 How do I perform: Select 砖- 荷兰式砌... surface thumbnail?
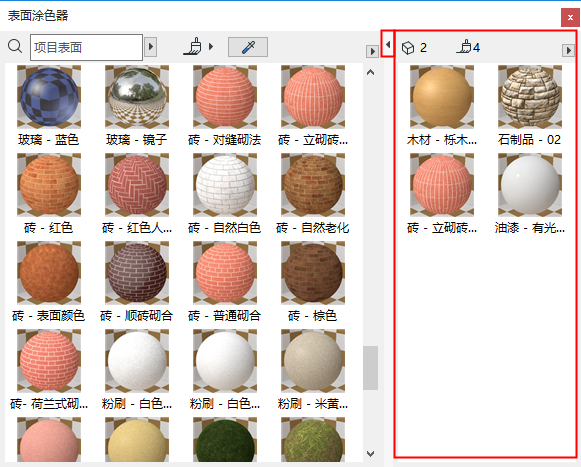coord(49,361)
